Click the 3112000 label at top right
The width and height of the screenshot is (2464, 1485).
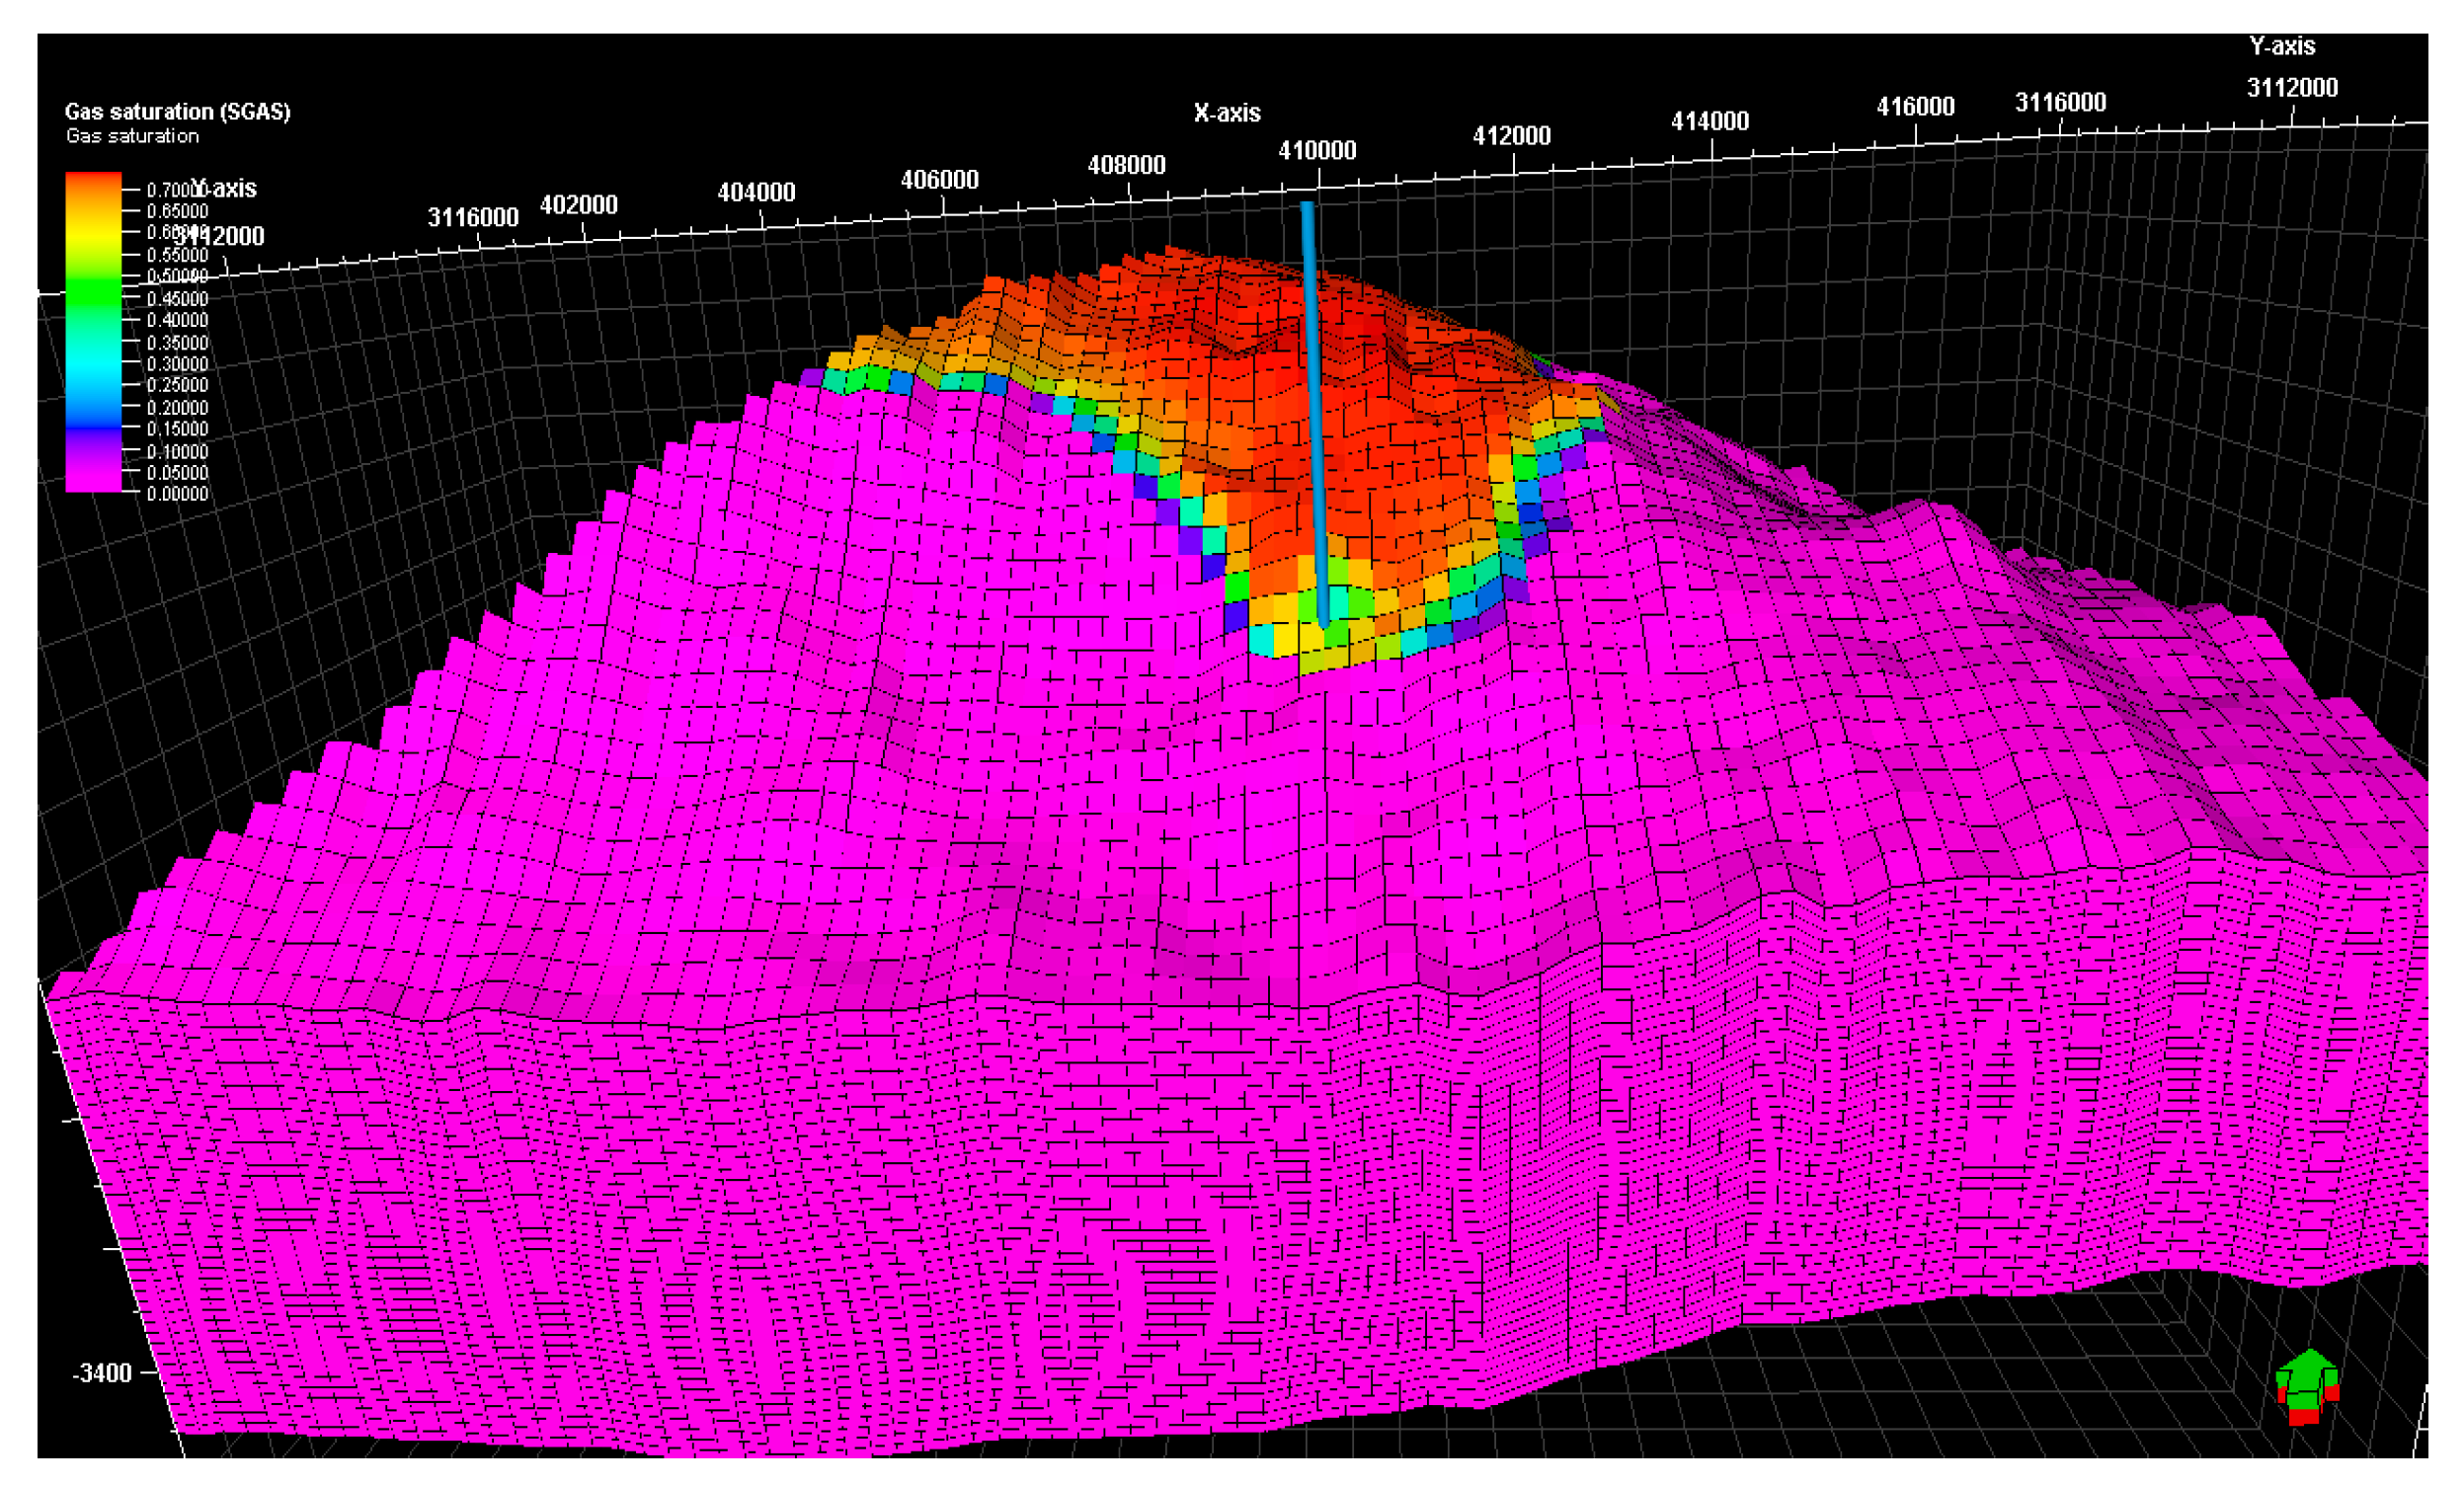click(x=2292, y=88)
